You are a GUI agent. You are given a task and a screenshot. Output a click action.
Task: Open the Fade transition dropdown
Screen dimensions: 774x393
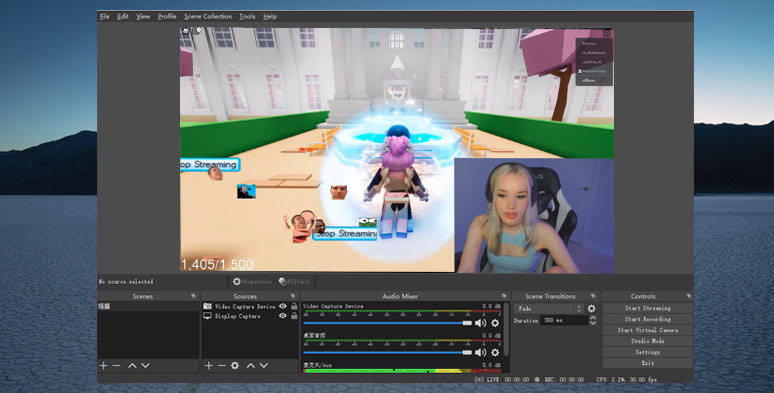click(548, 309)
